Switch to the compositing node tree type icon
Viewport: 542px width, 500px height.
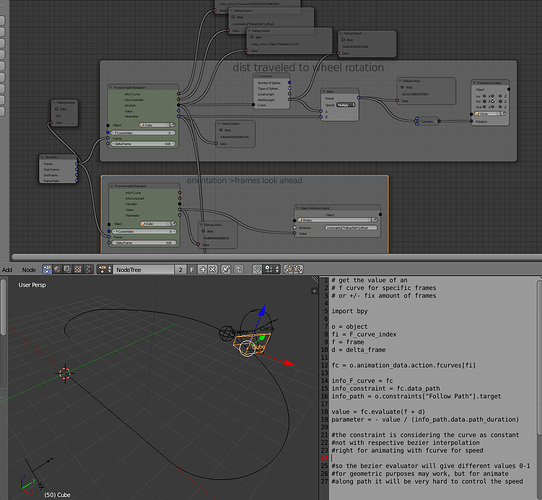pos(68,269)
